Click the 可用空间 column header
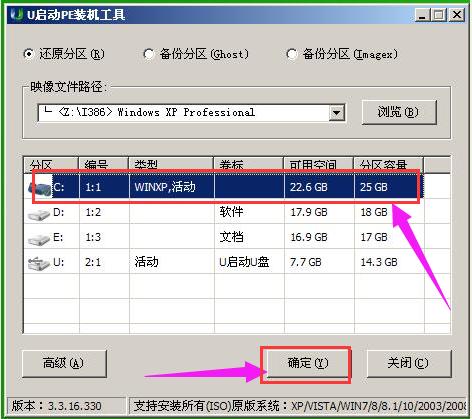 pos(318,165)
